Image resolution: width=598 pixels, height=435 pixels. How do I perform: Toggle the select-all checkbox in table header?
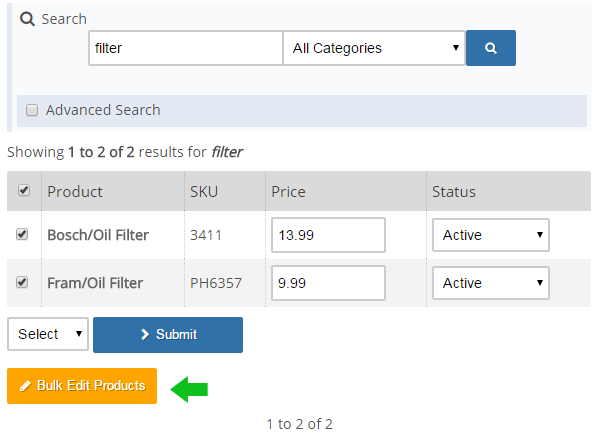(24, 190)
